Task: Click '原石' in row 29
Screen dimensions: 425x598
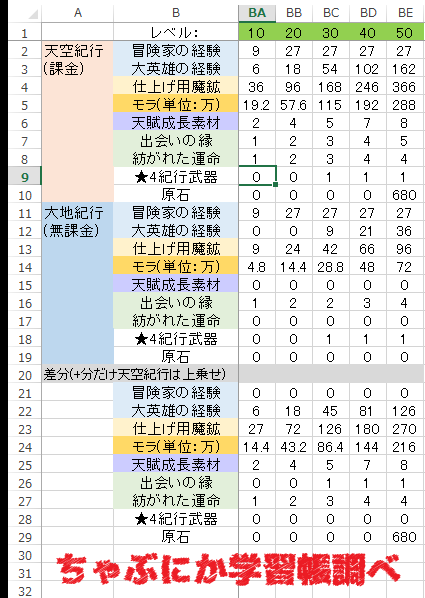Action: pyautogui.click(x=176, y=537)
